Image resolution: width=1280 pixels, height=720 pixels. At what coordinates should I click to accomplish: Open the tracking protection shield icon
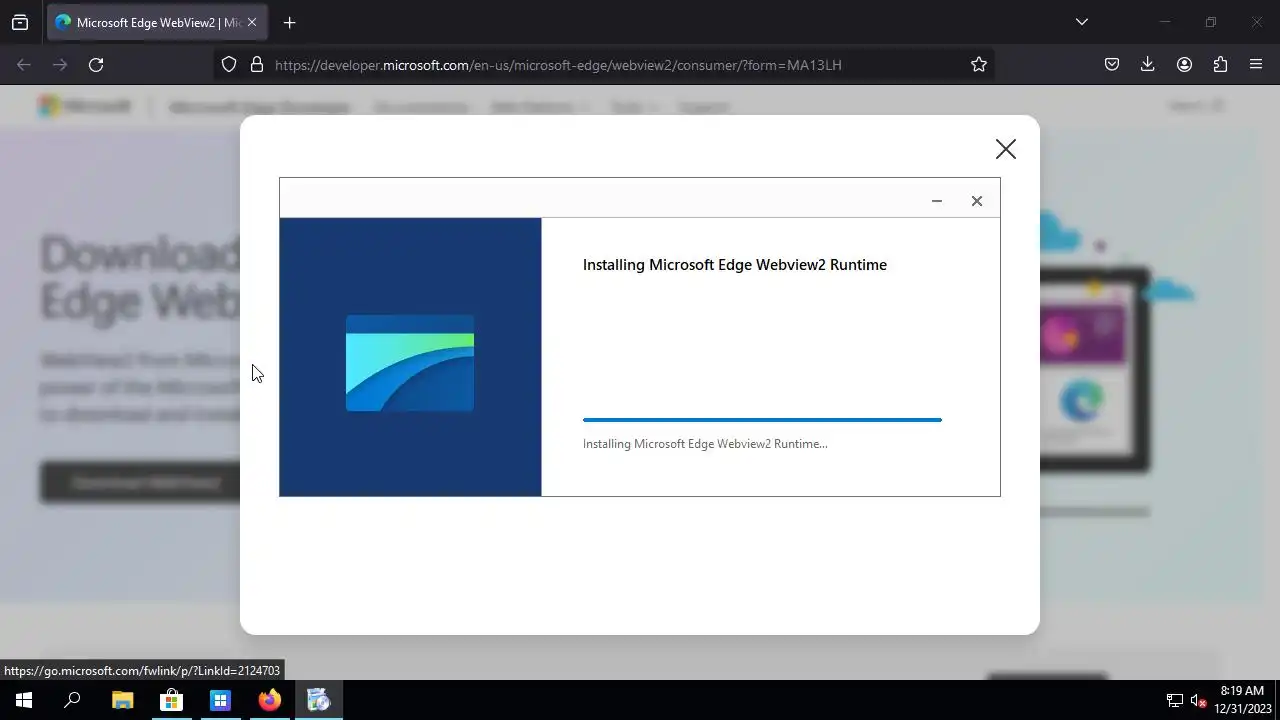[229, 65]
